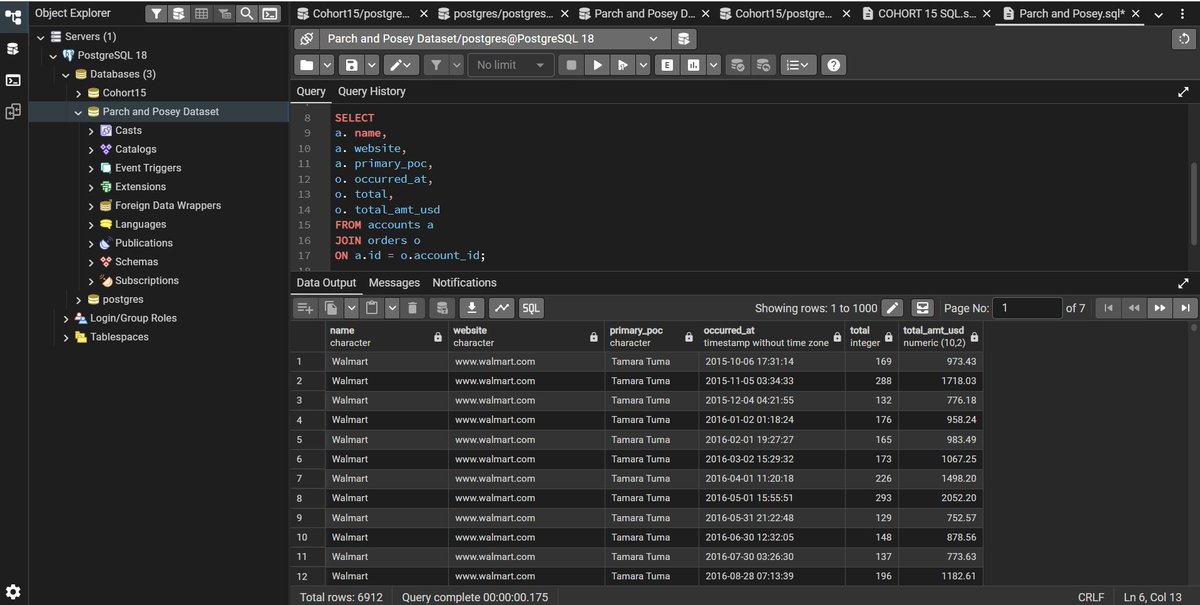This screenshot has width=1200, height=605.
Task: Click new query tool icon beside connection dropdown
Action: point(683,38)
